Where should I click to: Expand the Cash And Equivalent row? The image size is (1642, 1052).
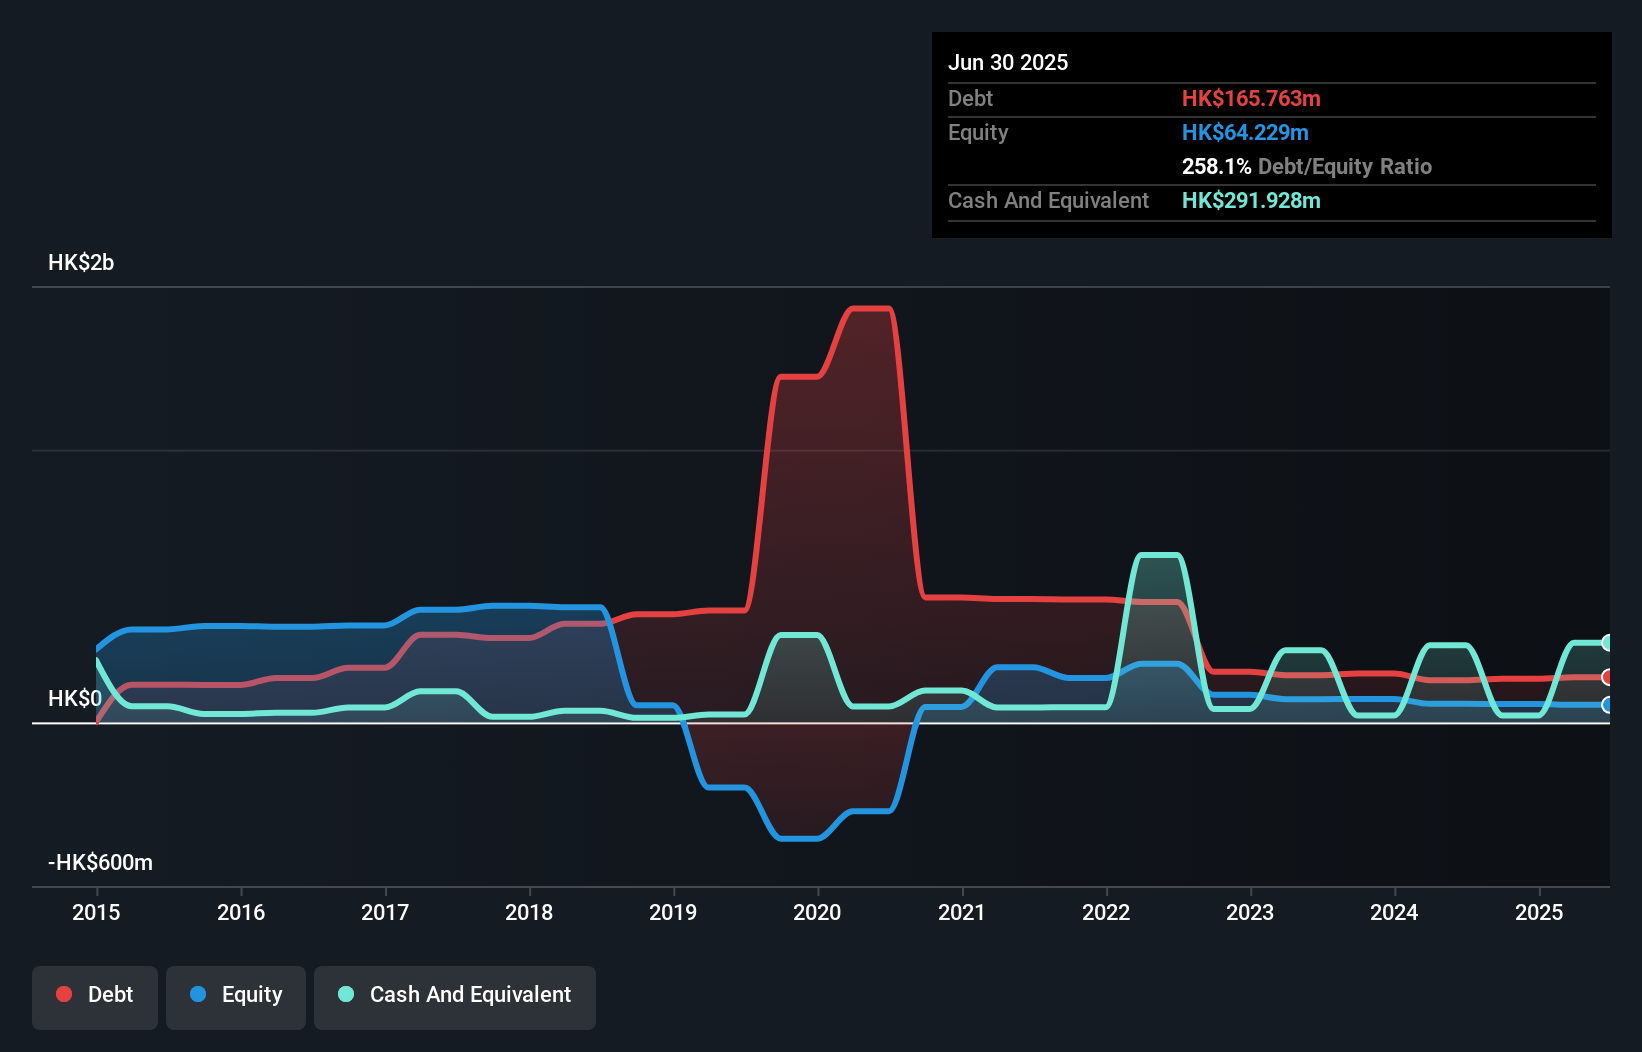[1048, 200]
